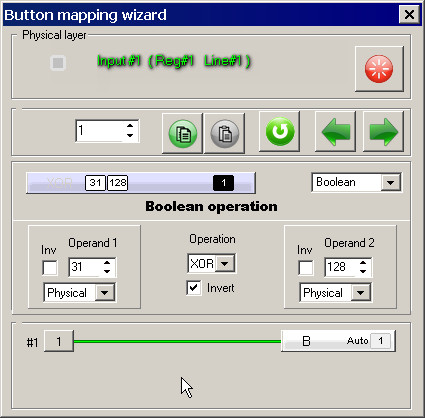425x418 pixels.
Task: Click the black '1' result badge
Action: click(x=223, y=183)
